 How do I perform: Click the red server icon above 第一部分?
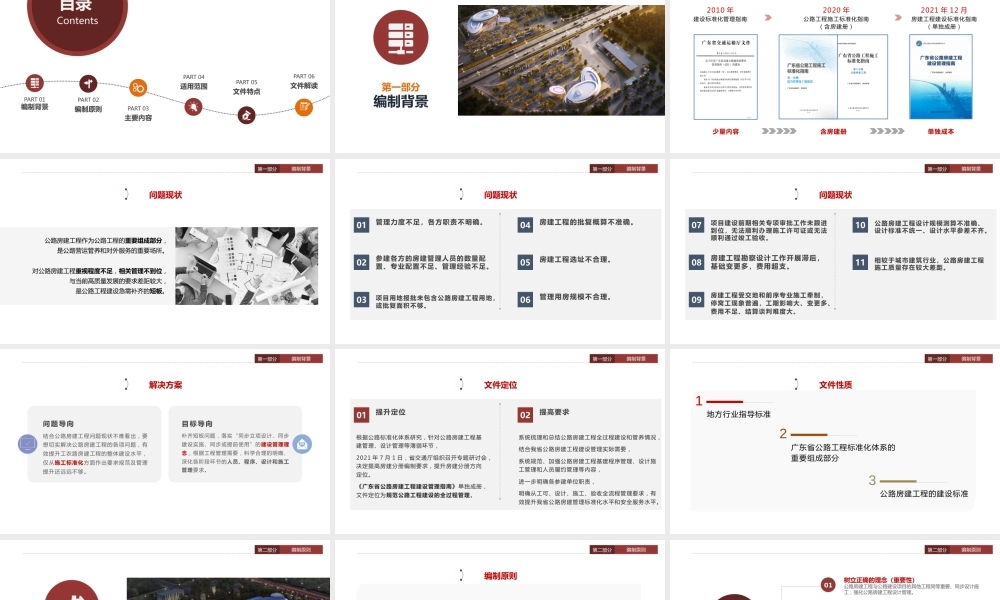pyautogui.click(x=401, y=38)
